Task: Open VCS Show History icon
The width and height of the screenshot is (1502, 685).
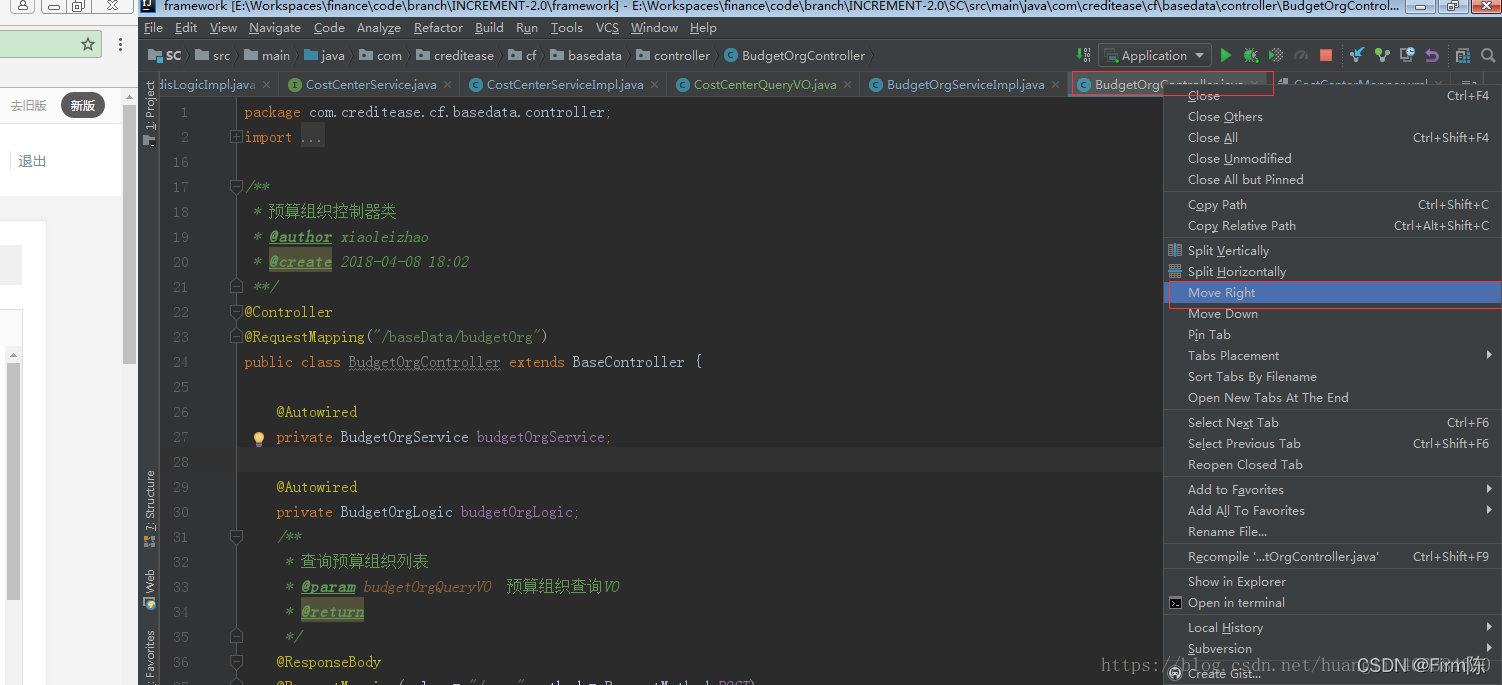Action: click(x=1407, y=56)
